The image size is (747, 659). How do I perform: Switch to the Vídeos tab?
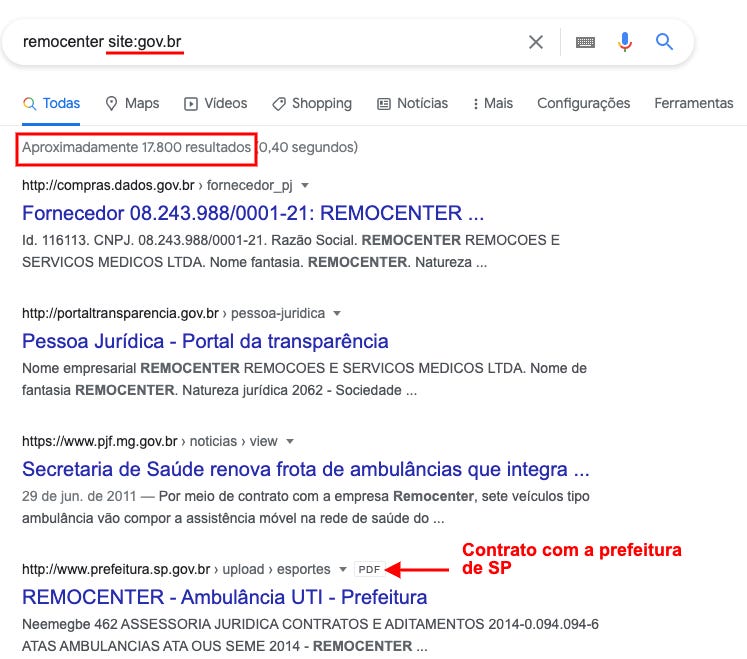(216, 103)
